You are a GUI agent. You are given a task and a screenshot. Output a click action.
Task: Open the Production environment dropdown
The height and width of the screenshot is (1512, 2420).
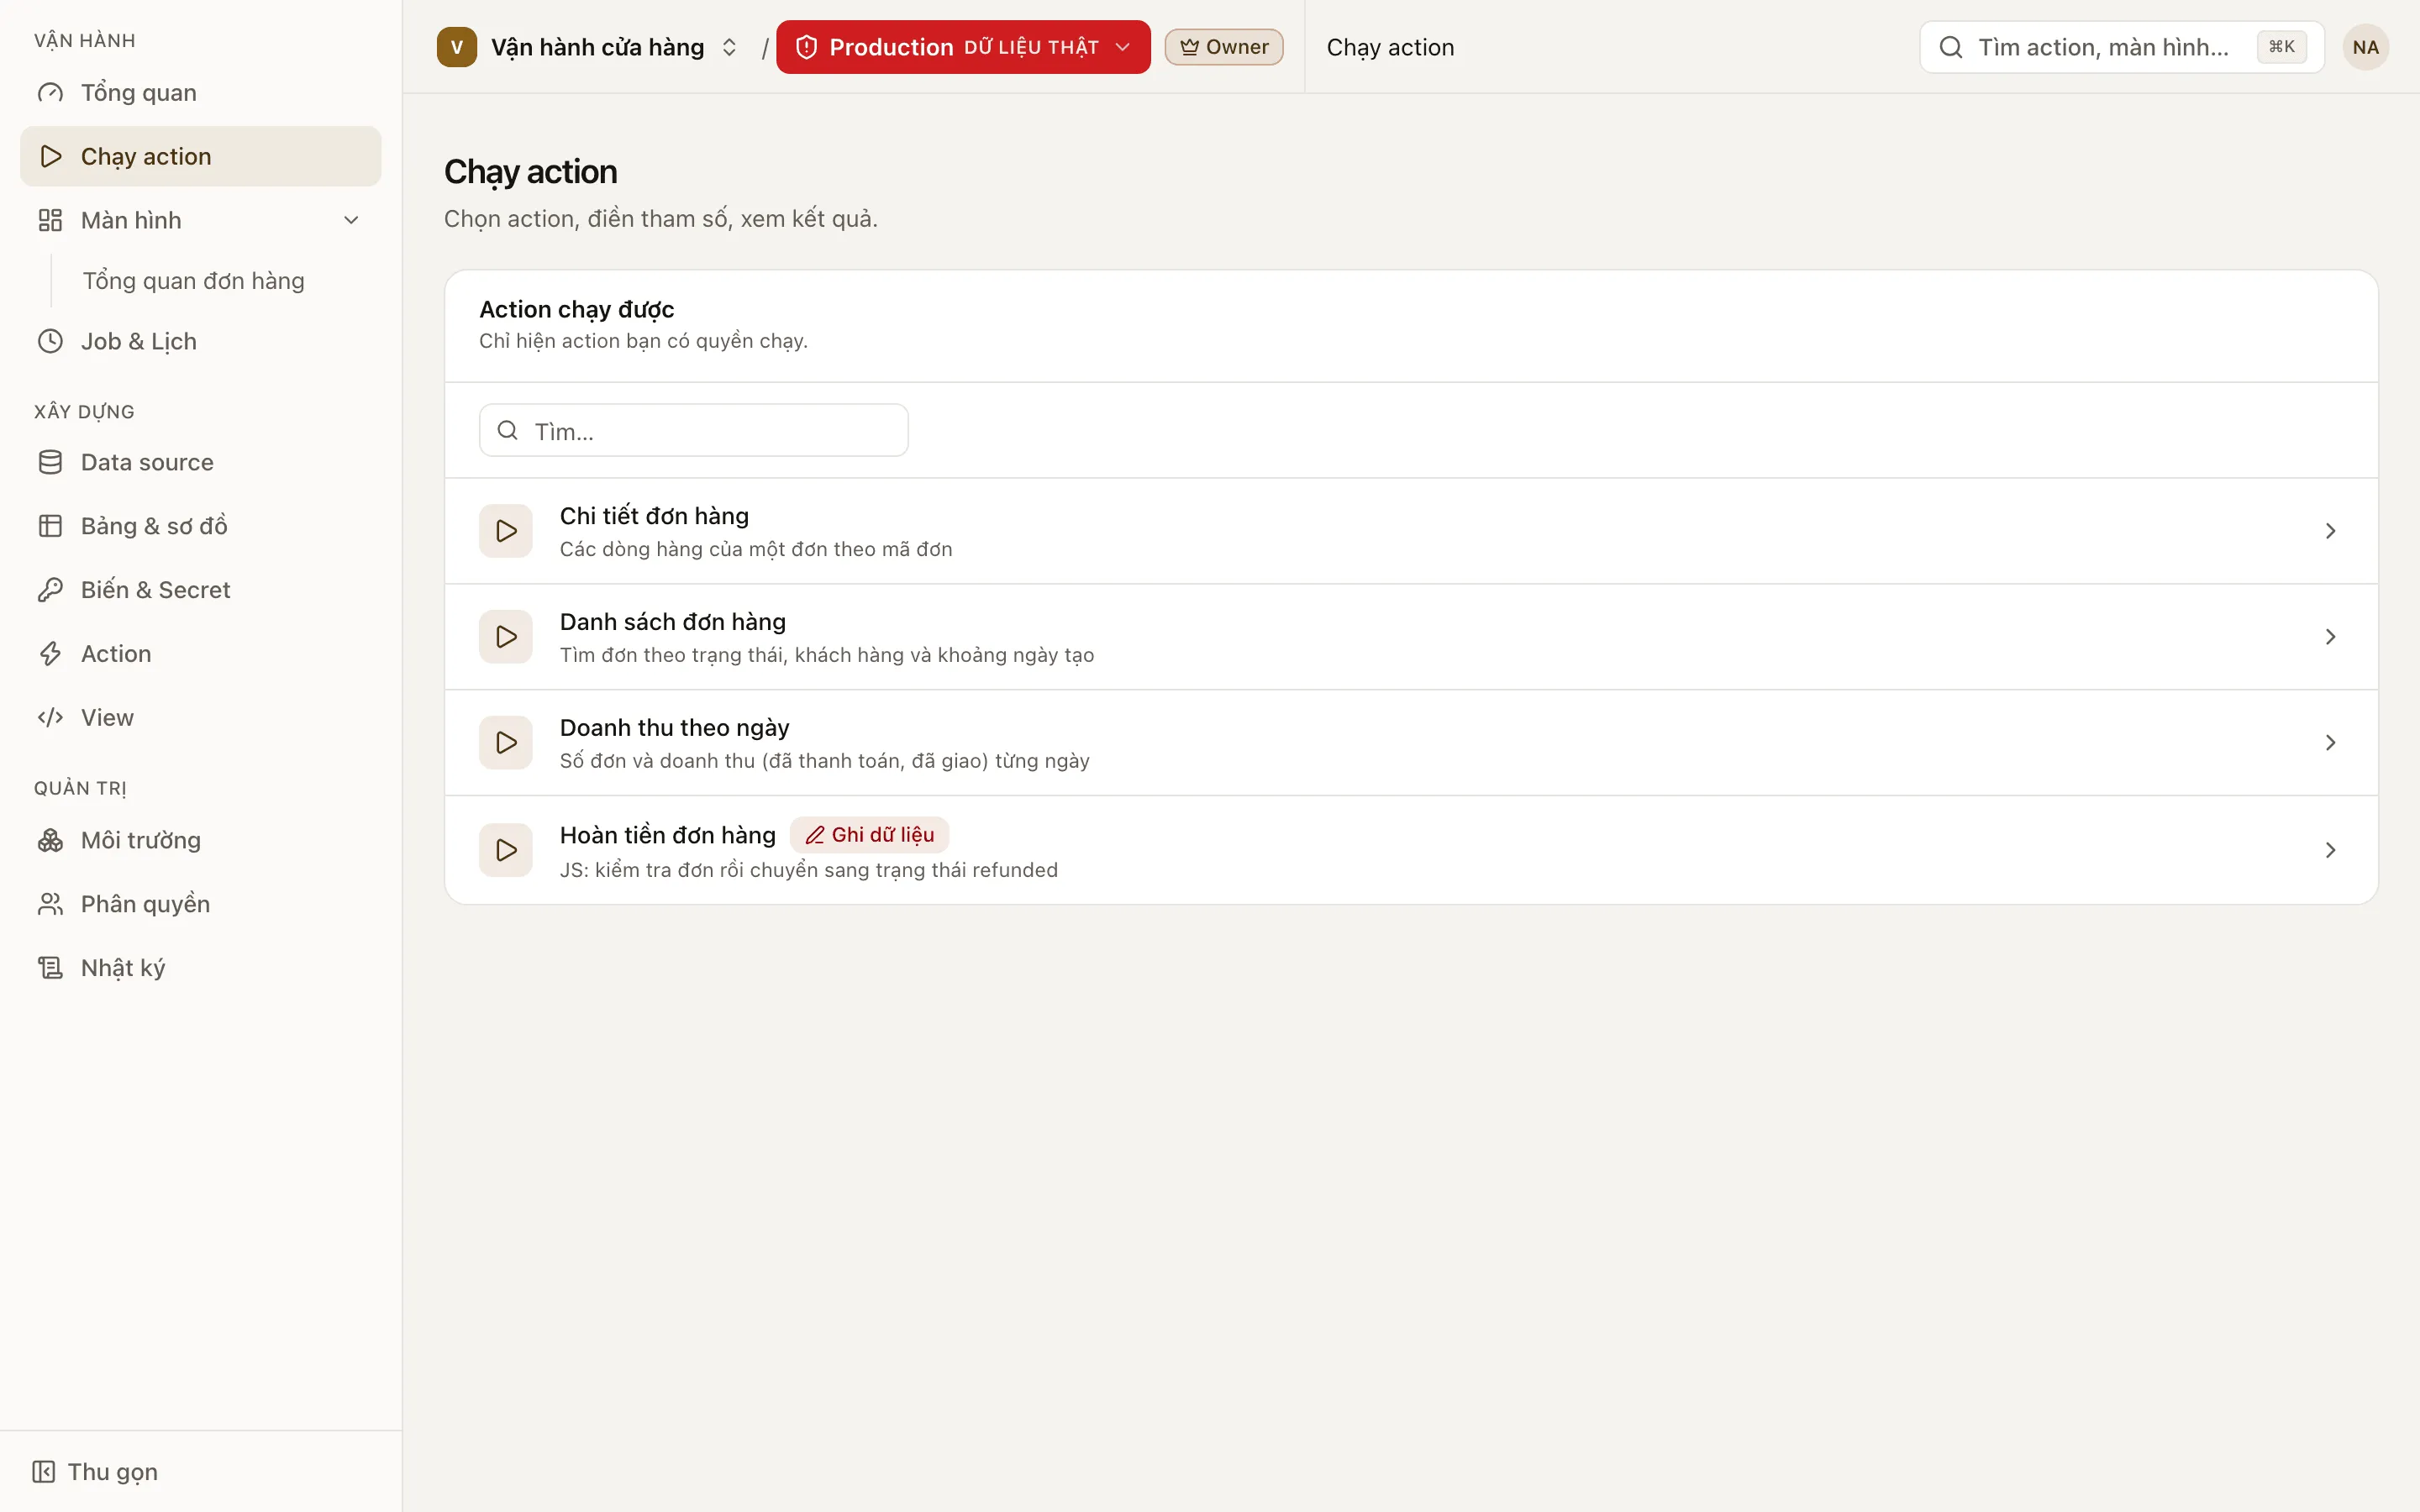tap(963, 47)
